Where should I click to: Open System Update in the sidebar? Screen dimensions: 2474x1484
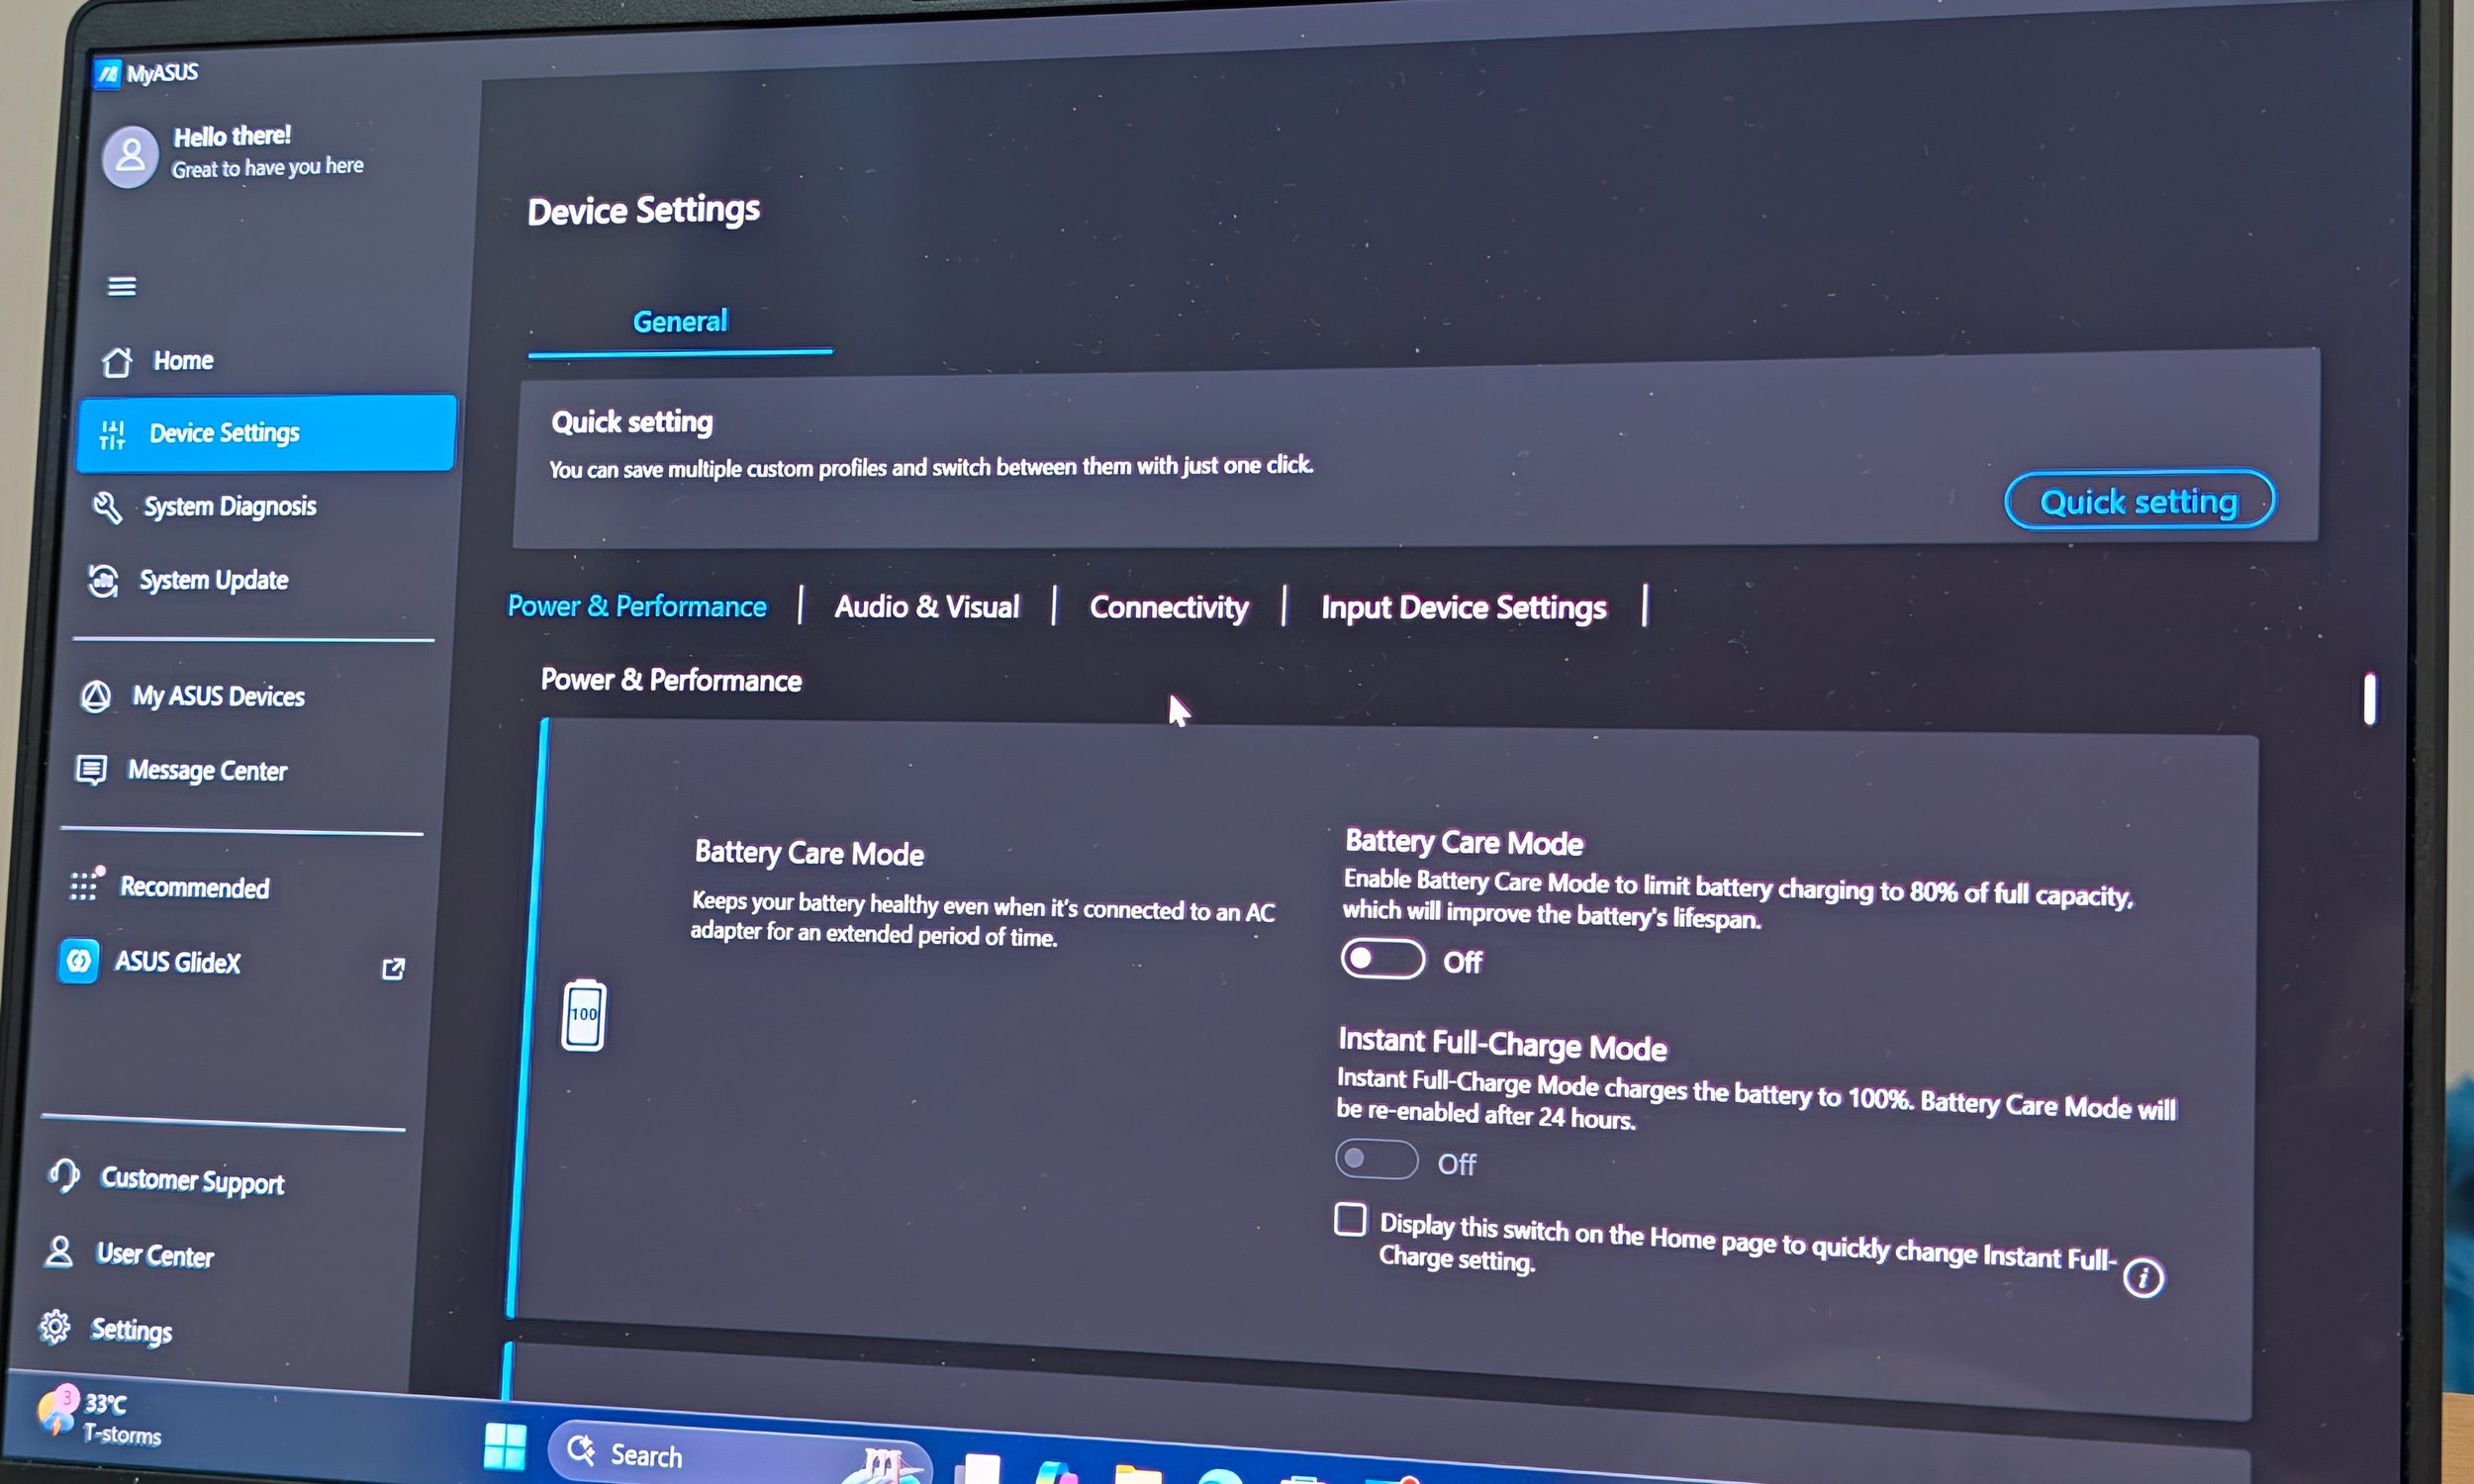point(188,581)
